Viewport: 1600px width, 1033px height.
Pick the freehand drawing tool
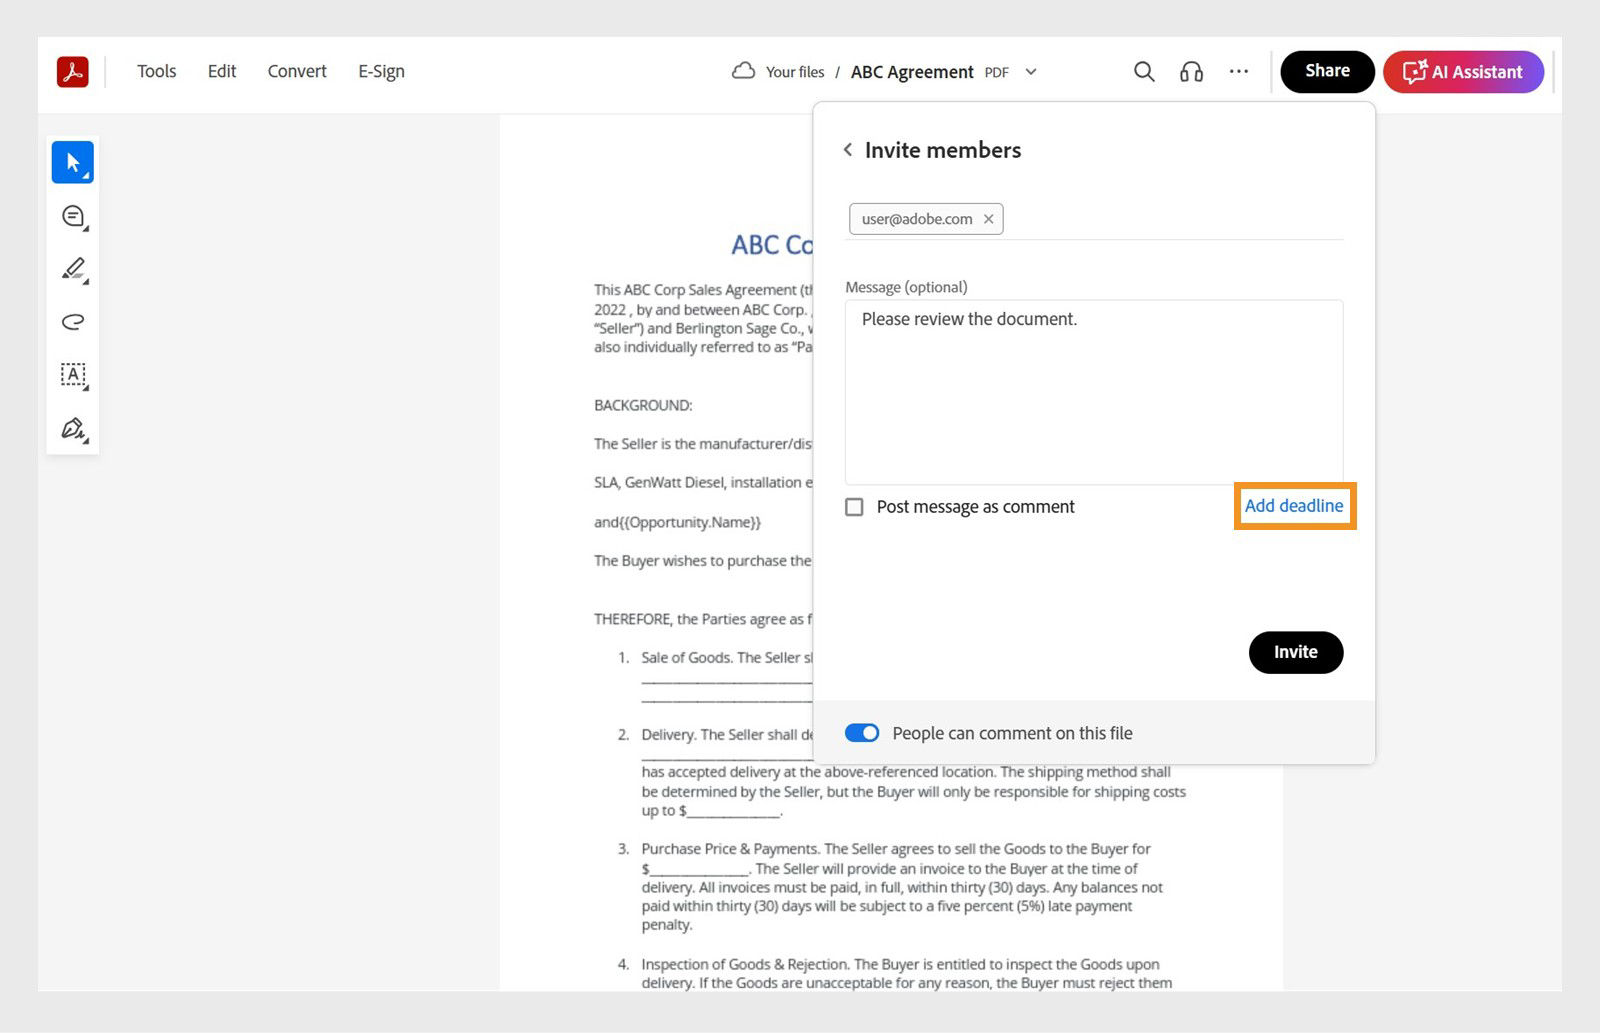(x=72, y=321)
